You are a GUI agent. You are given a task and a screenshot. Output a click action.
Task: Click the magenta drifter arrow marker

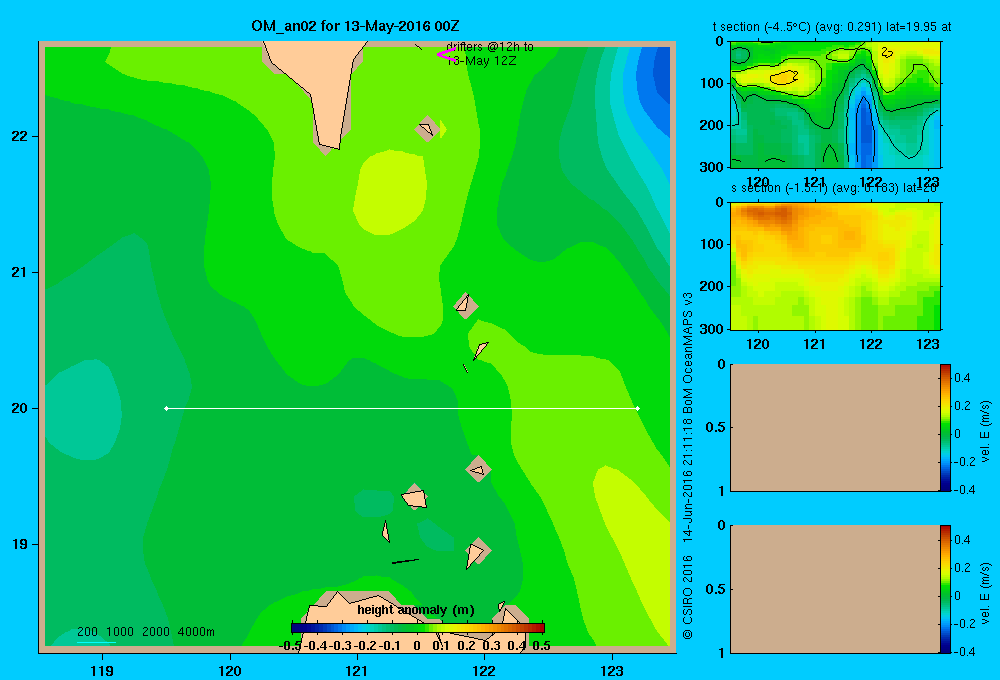coord(446,55)
